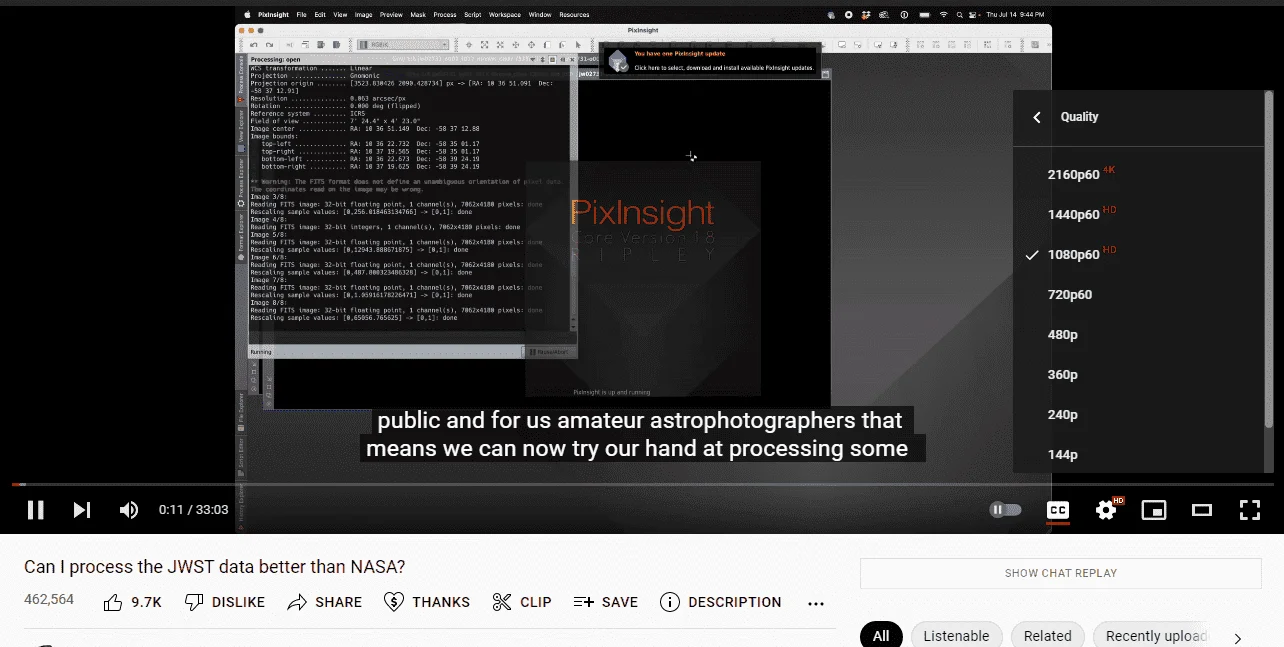
Task: Enter full screen mode
Action: [x=1250, y=510]
